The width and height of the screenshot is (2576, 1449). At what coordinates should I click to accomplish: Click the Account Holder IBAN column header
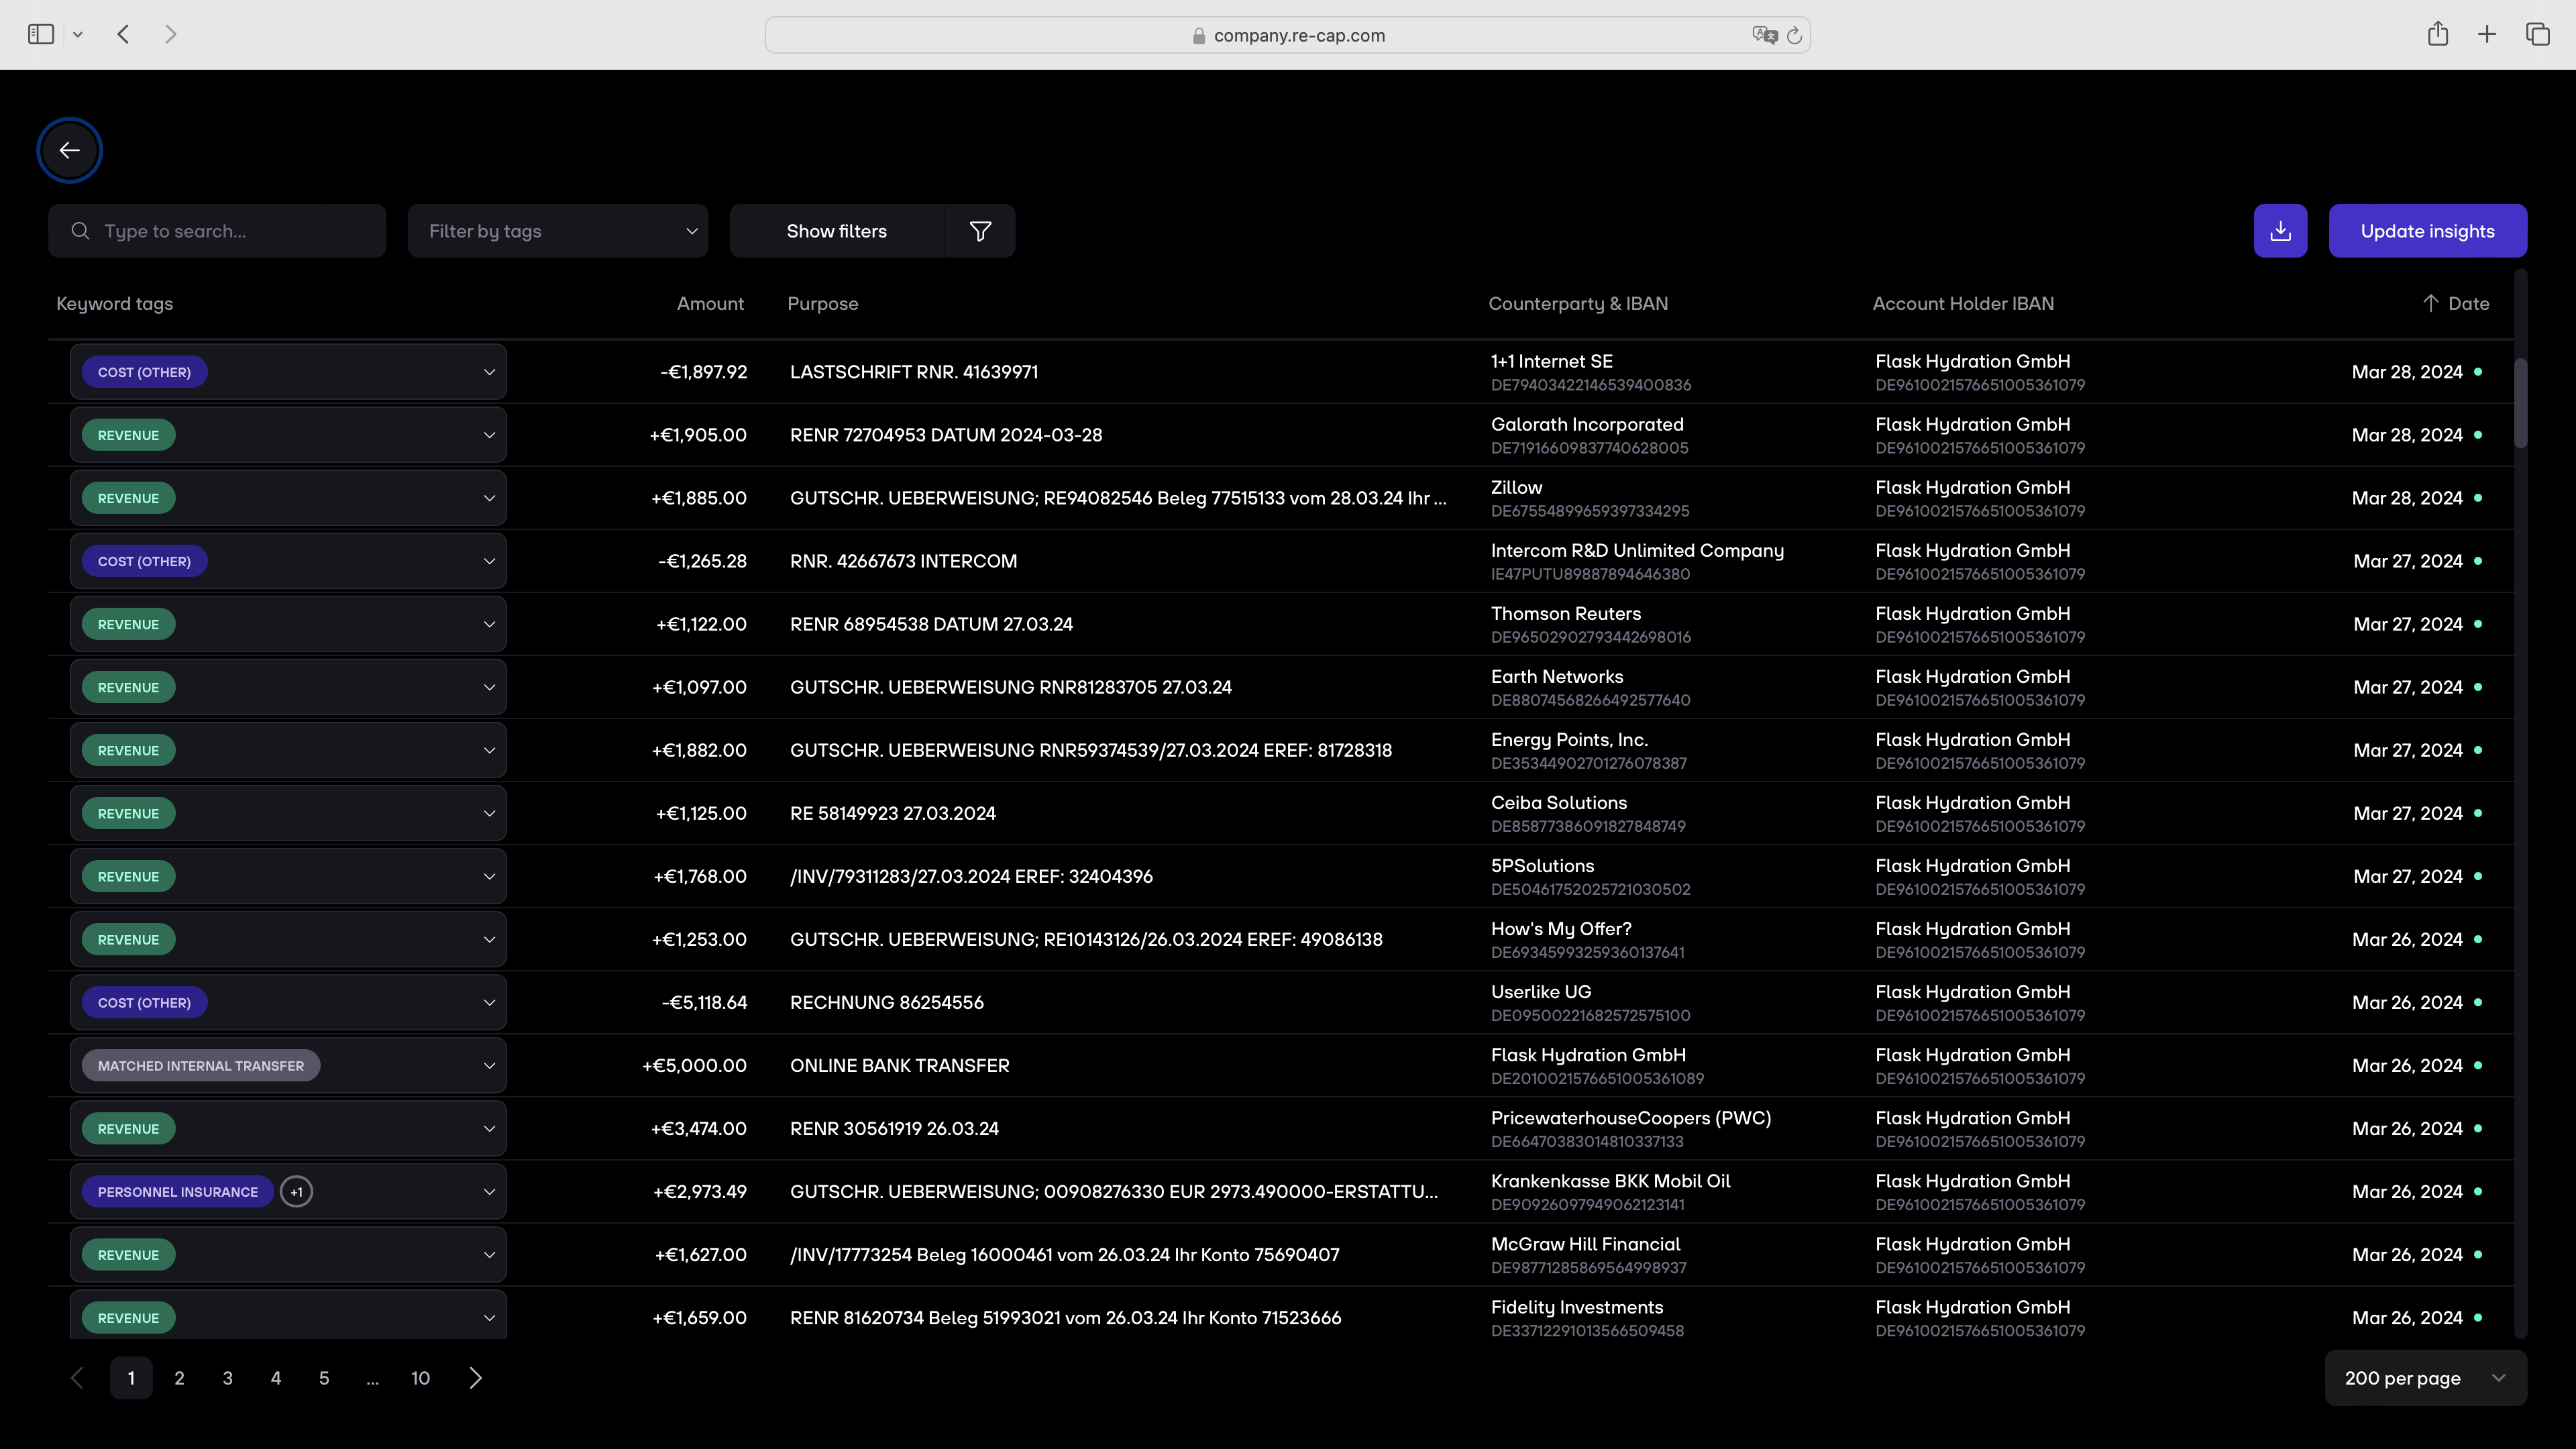tap(1963, 303)
